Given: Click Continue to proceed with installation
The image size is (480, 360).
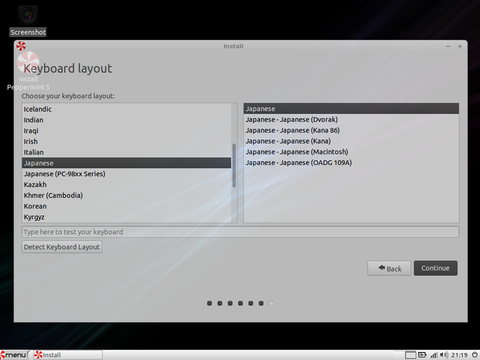Looking at the screenshot, I should pyautogui.click(x=435, y=268).
